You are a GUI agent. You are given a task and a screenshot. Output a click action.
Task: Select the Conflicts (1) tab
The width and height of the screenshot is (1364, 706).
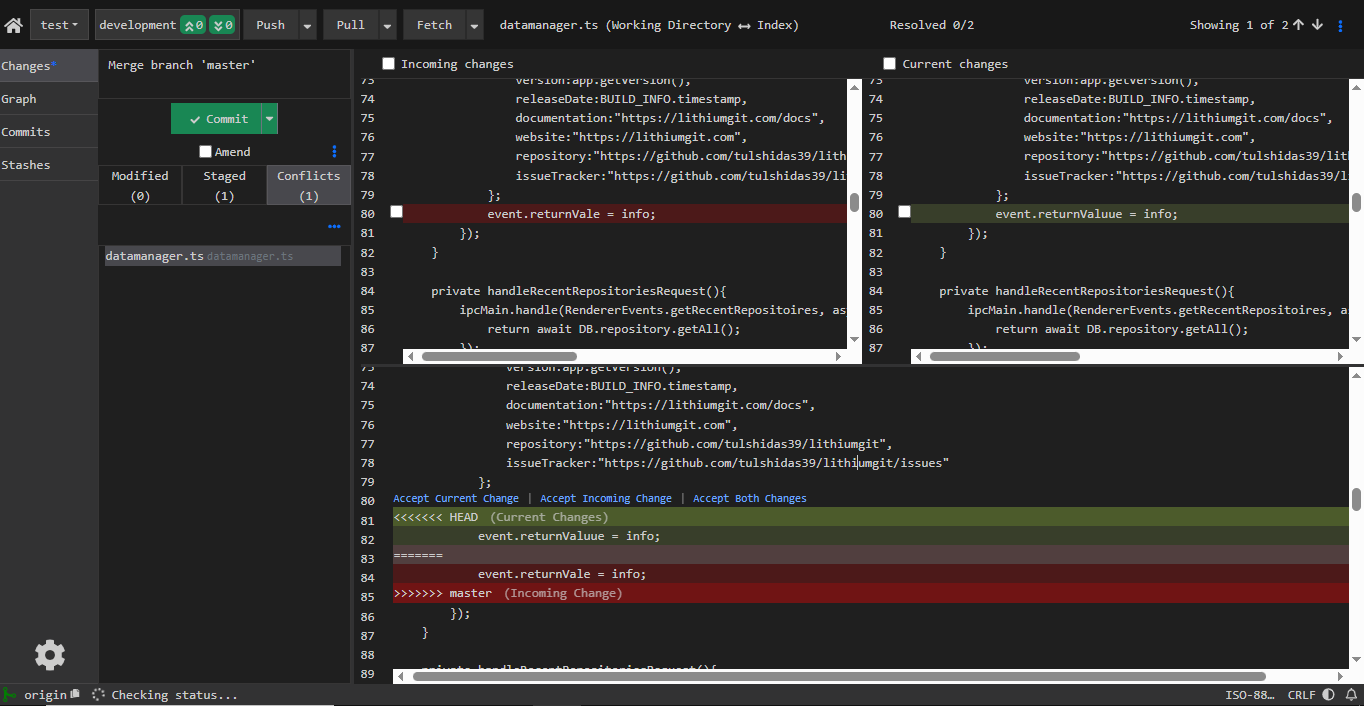pyautogui.click(x=309, y=186)
